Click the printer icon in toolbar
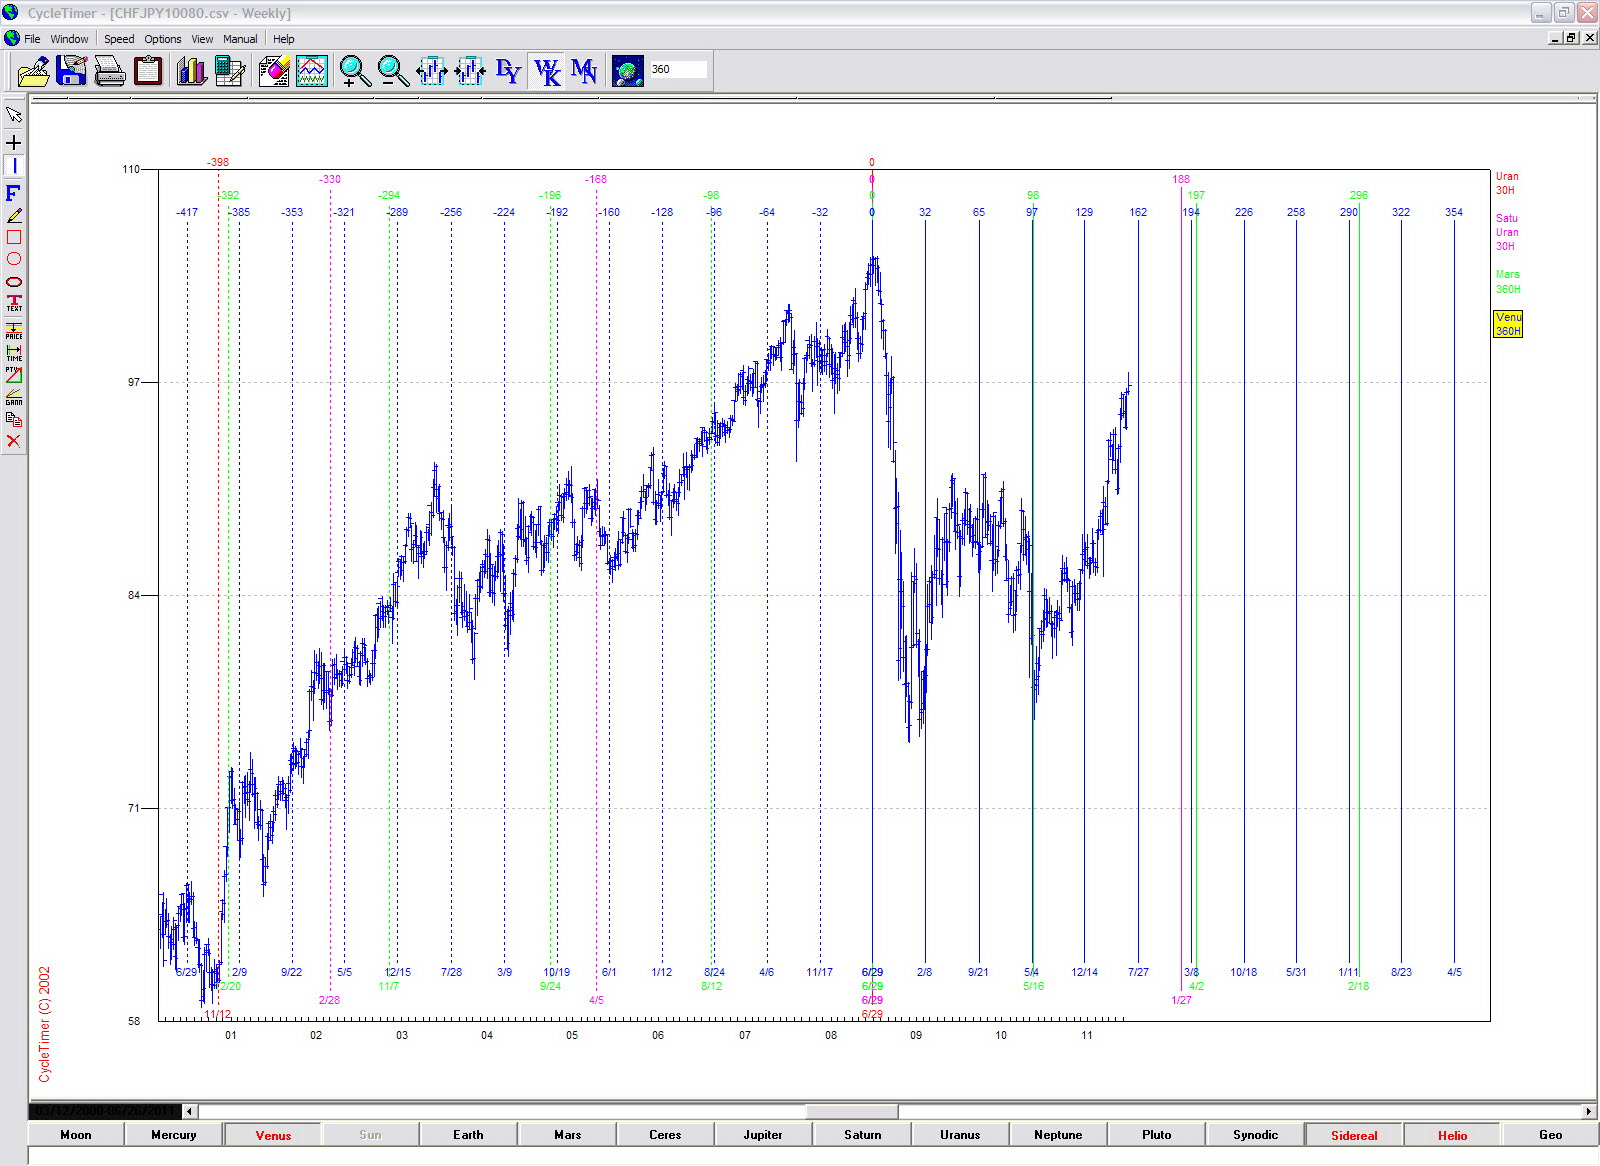This screenshot has width=1600, height=1166. coord(110,71)
